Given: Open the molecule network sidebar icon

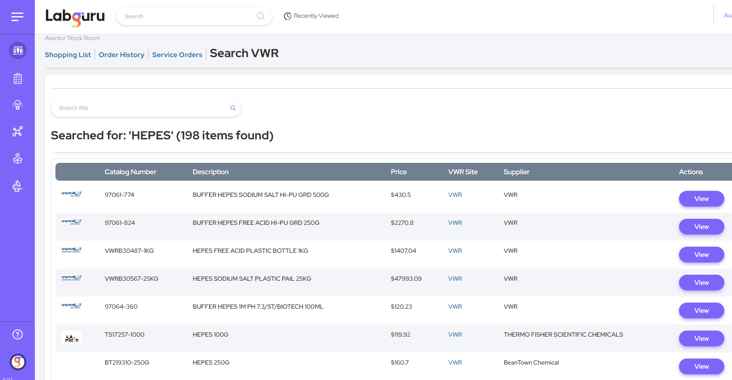Looking at the screenshot, I should tap(18, 132).
